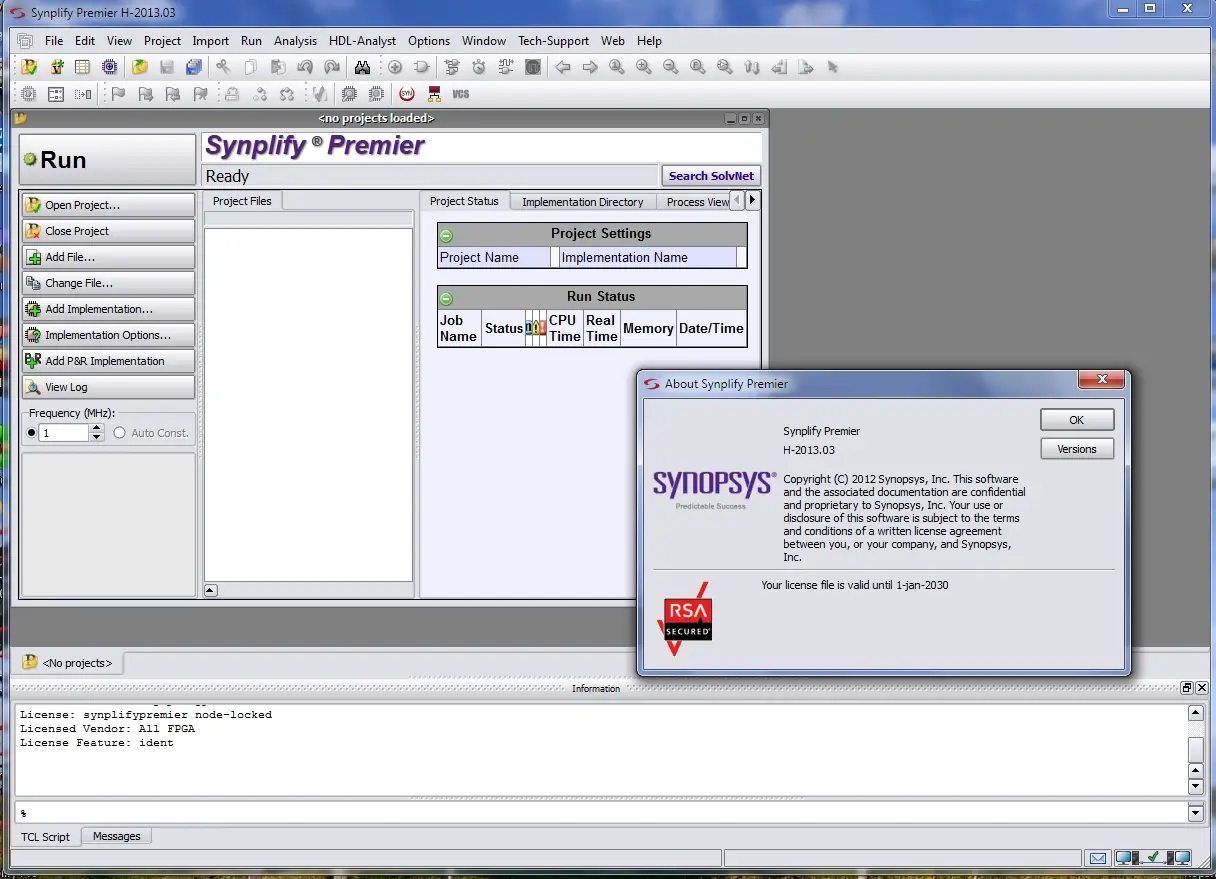Screen dimensions: 1216x879
Task: Click the open project folder toolbar icon
Action: click(x=140, y=68)
